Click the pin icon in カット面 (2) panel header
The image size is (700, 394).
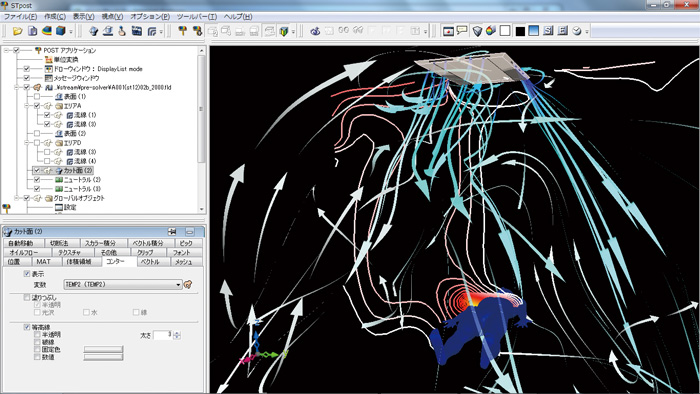(172, 232)
